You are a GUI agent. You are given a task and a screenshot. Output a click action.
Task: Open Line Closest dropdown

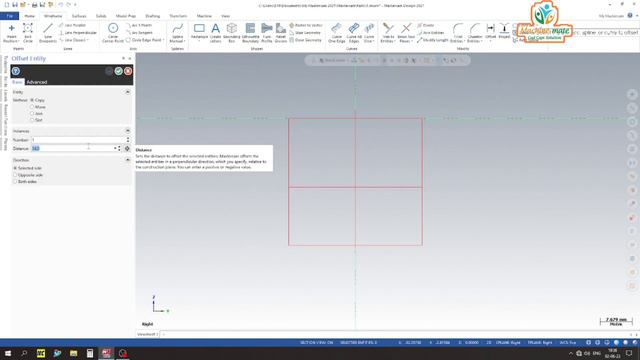click(x=88, y=40)
